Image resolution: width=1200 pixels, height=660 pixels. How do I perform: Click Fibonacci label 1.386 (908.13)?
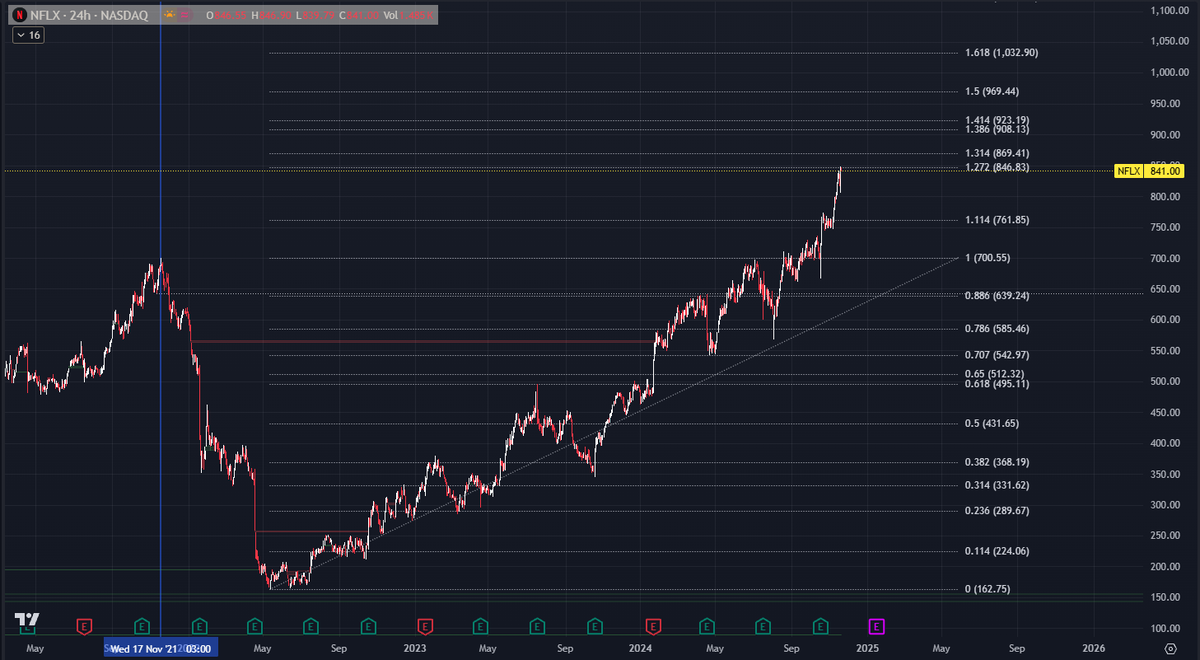pos(997,129)
